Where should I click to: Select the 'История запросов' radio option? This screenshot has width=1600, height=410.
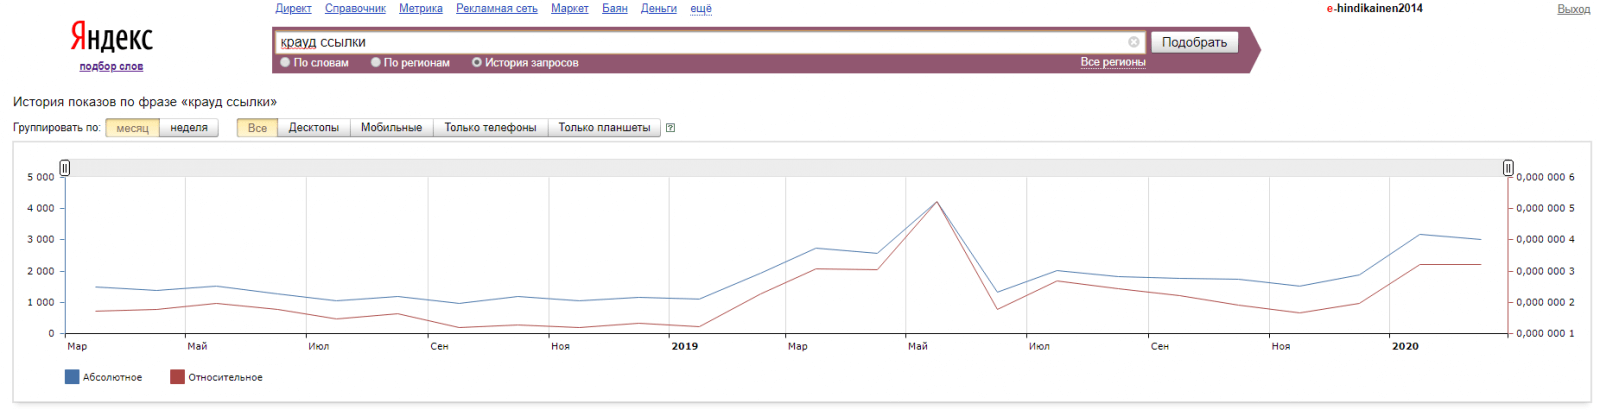point(525,62)
